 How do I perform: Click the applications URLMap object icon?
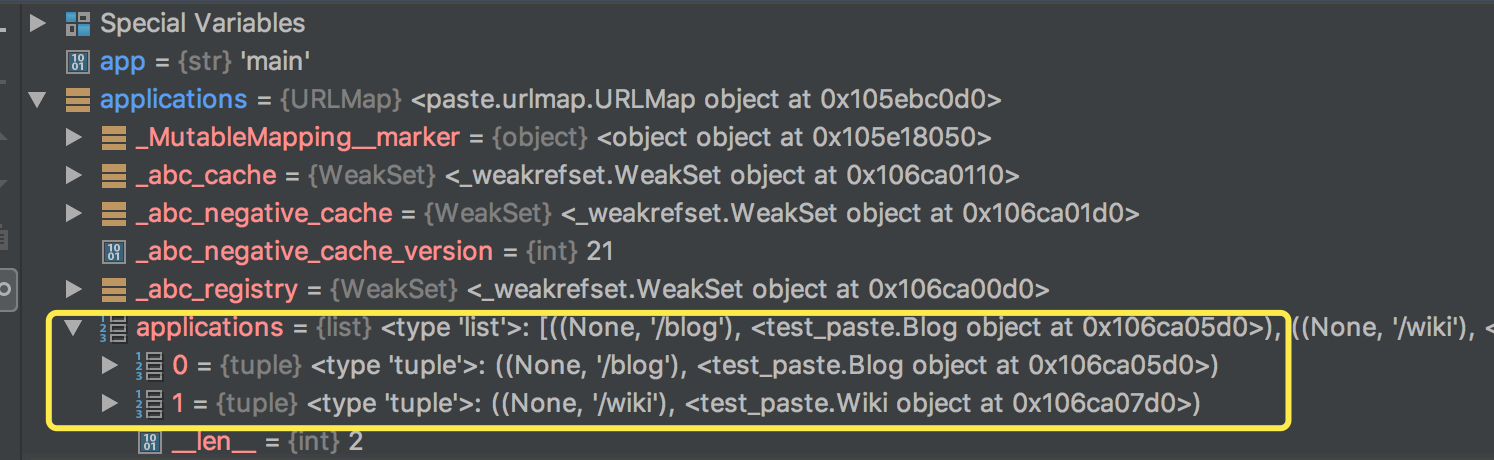77,99
